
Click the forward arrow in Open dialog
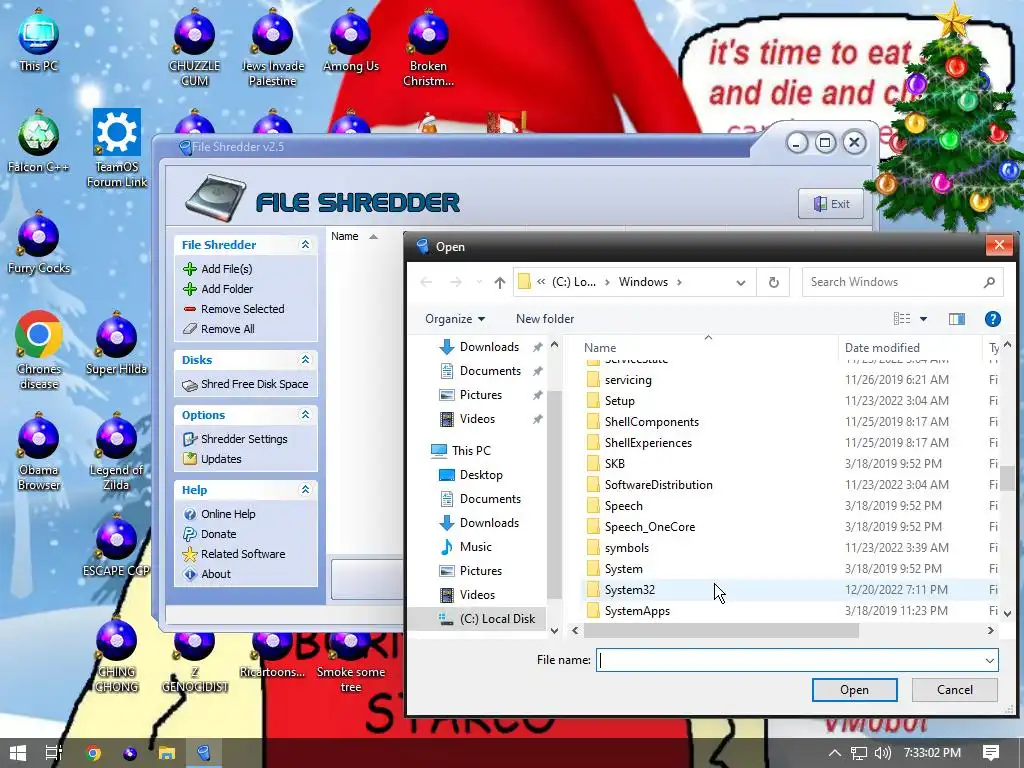[x=456, y=282]
